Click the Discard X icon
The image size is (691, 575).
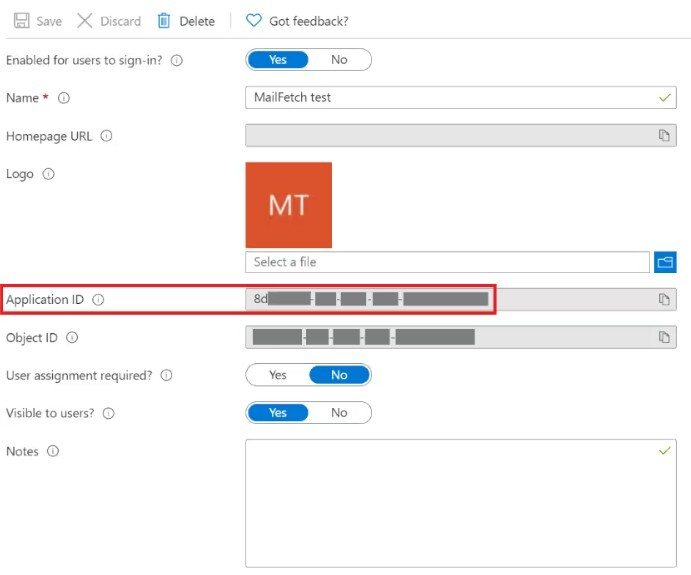click(x=85, y=21)
